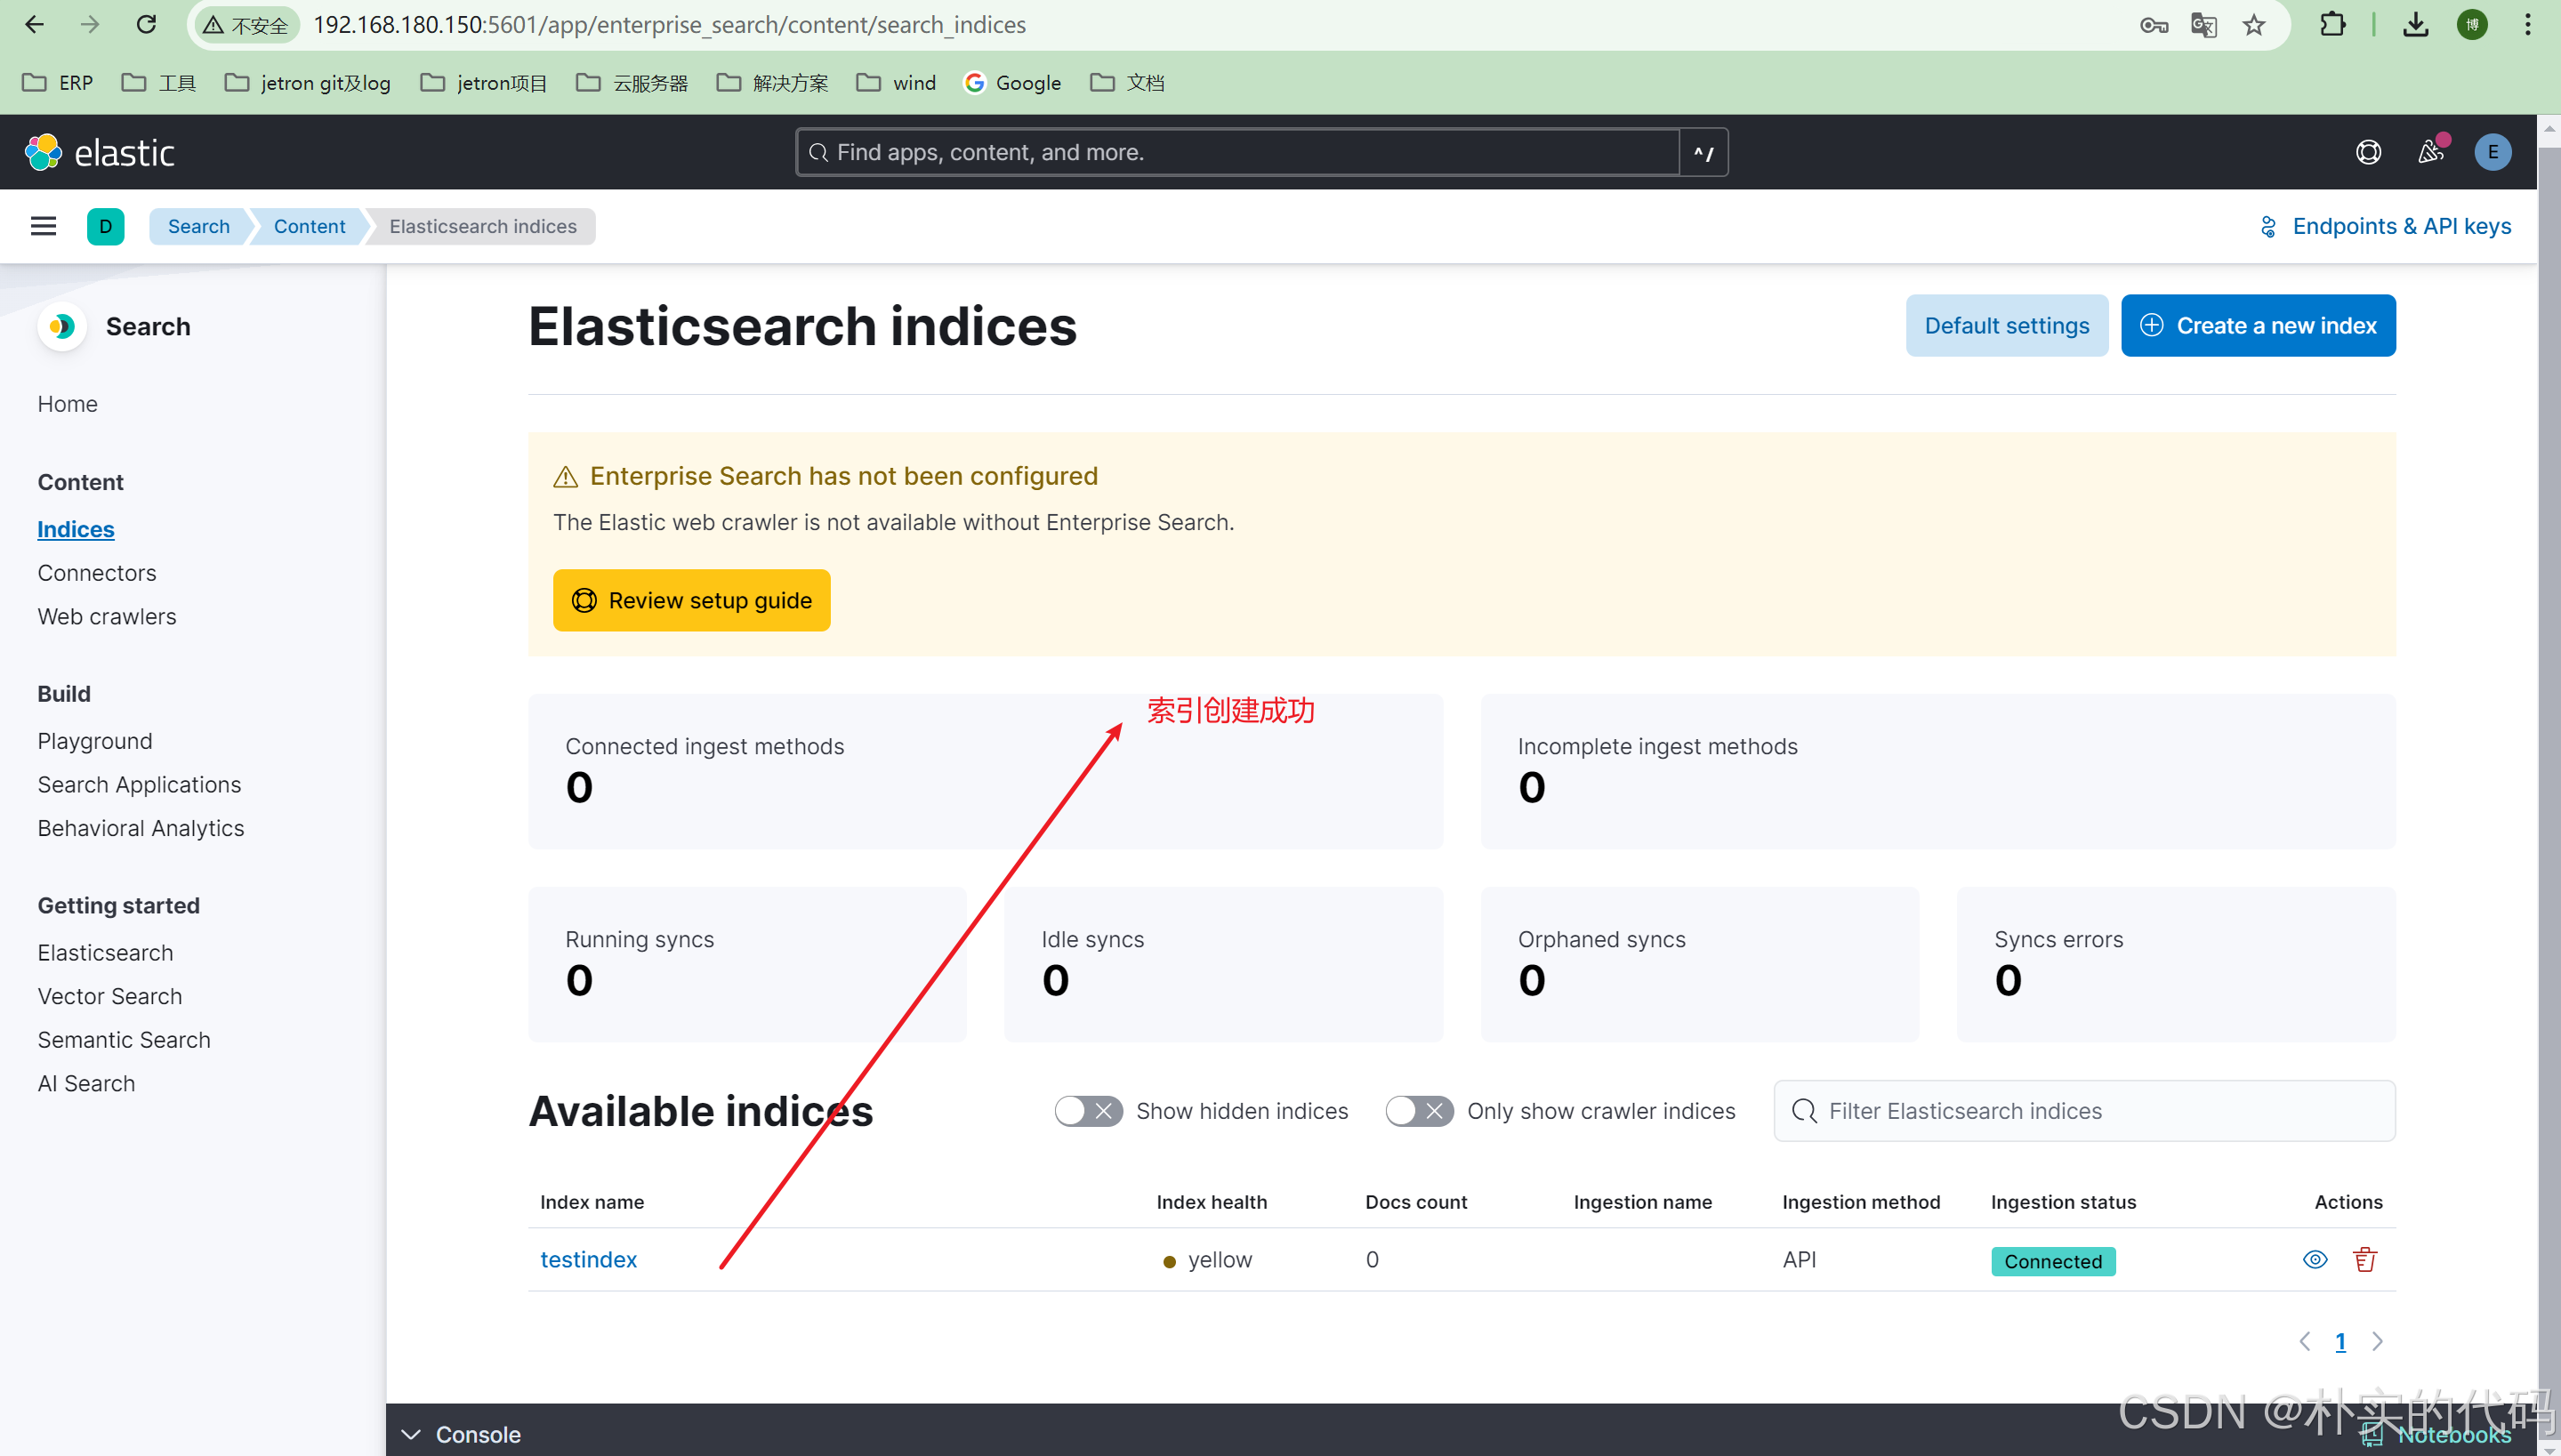Go forward in browser history
The image size is (2561, 1456).
click(90, 25)
